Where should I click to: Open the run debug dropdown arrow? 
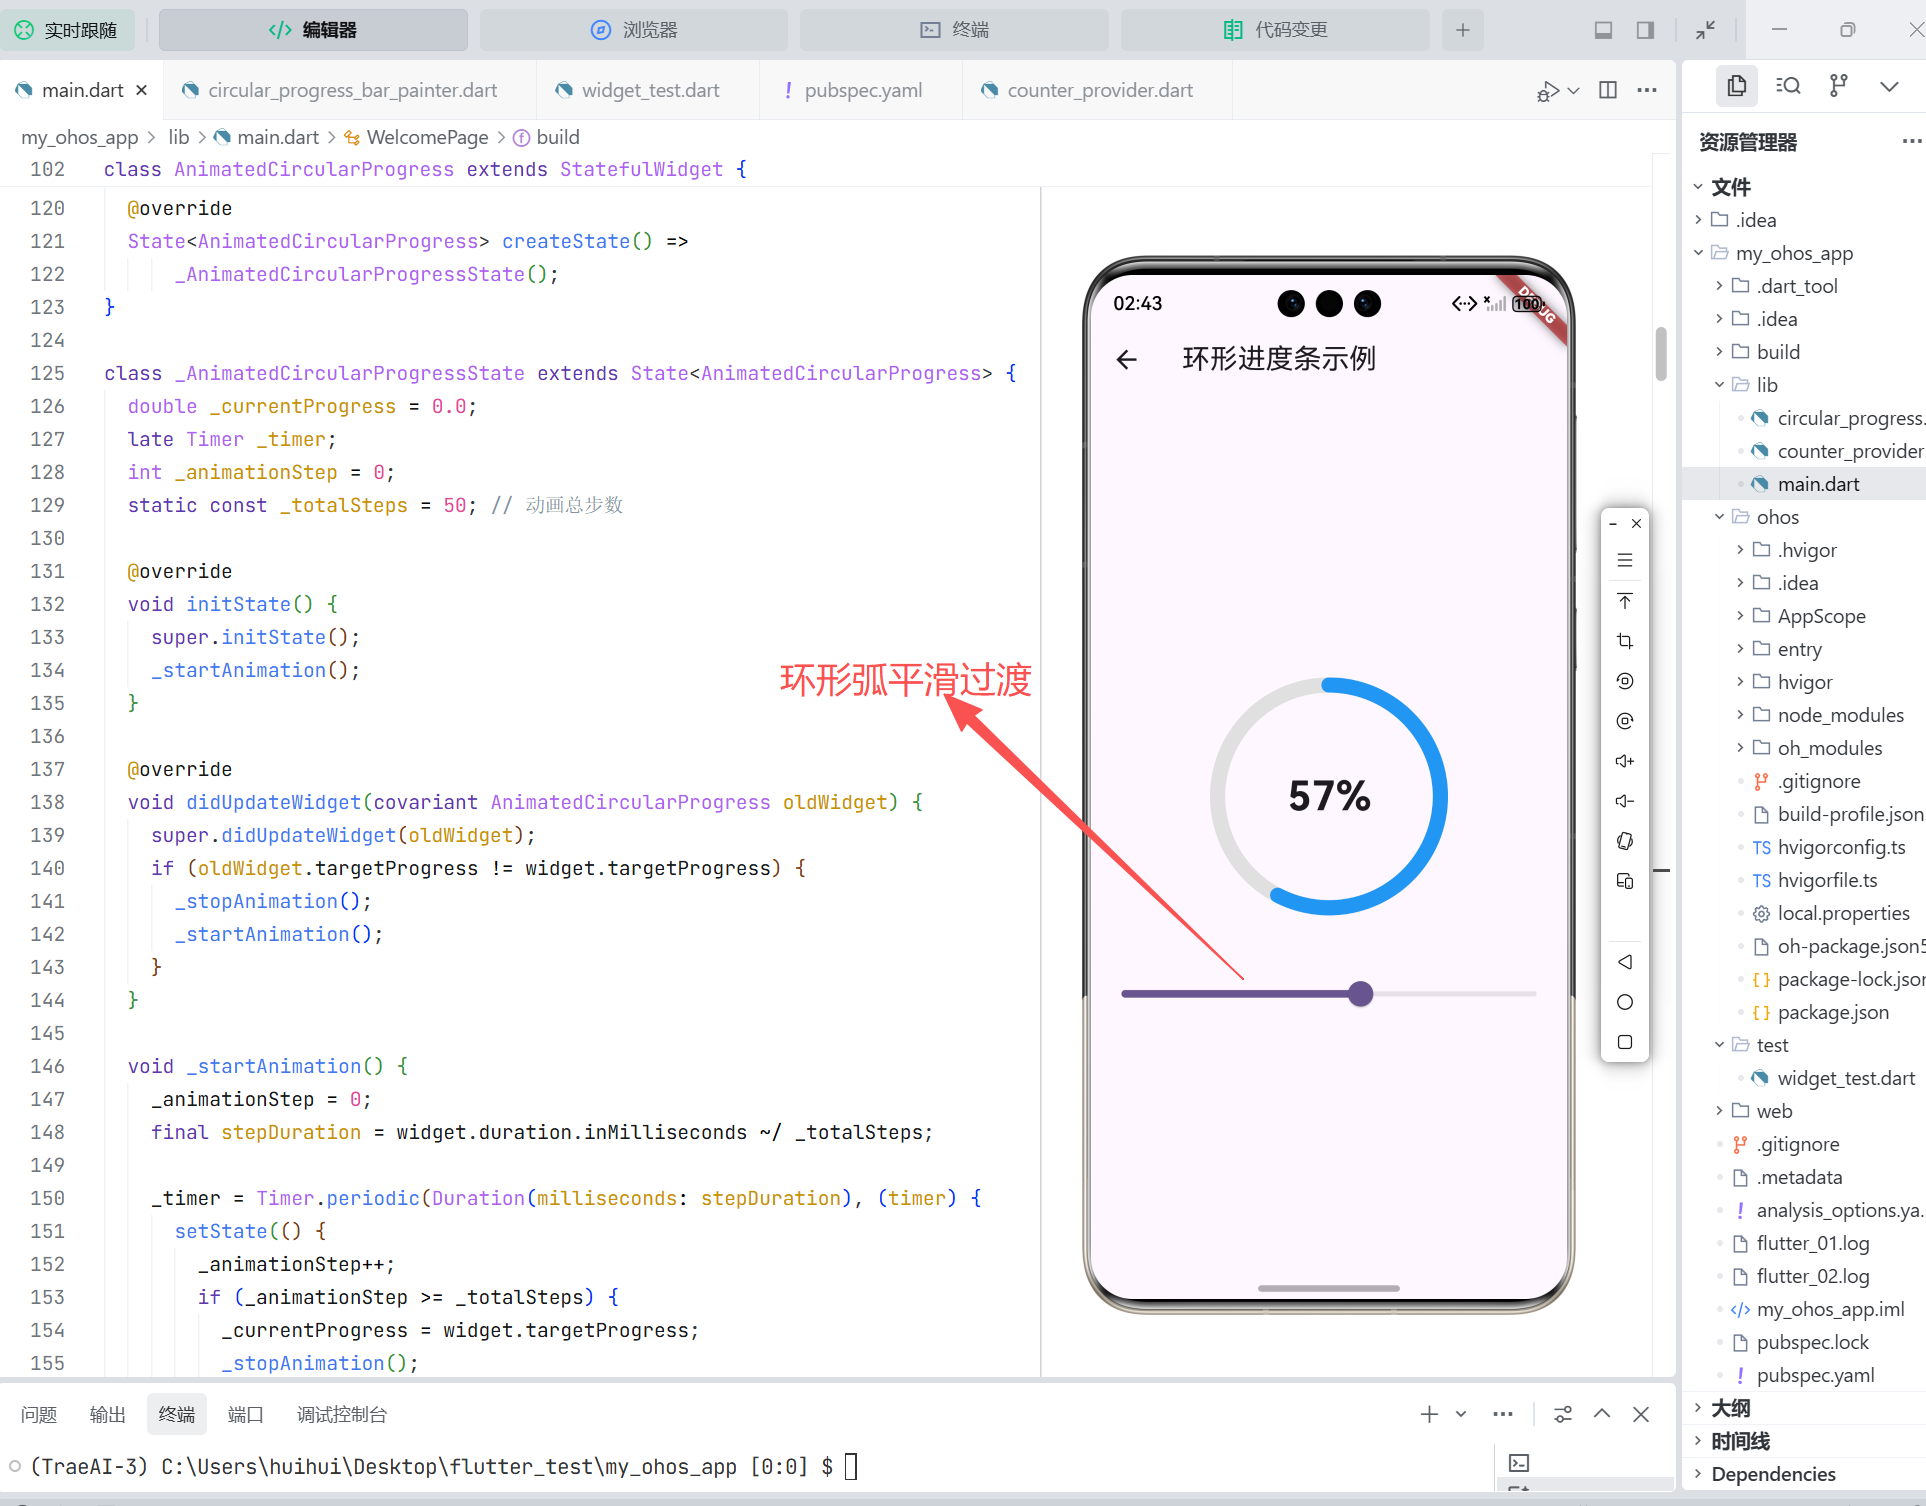click(x=1574, y=90)
